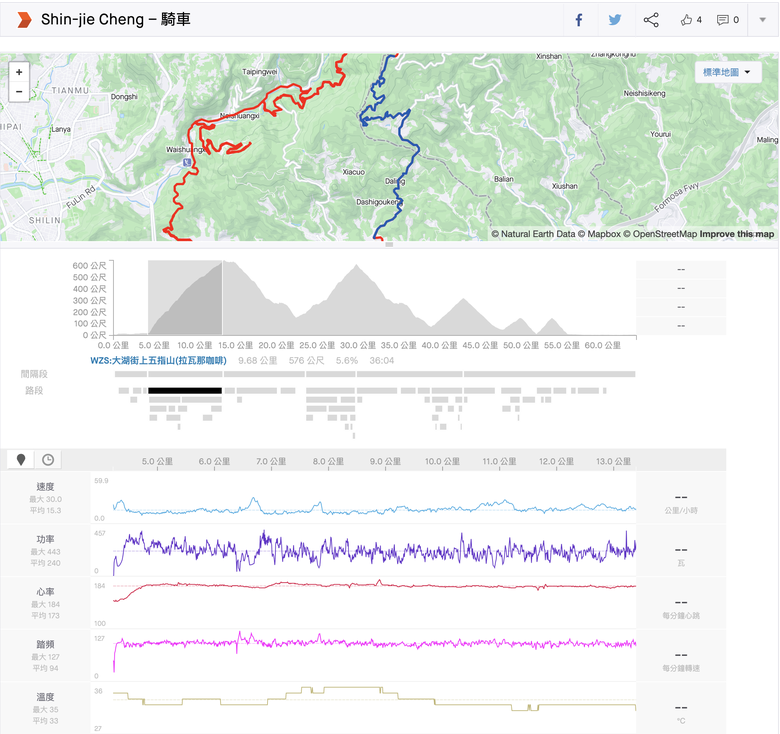Viewport: 780px width, 734px height.
Task: Switch chart axis to distance pin icon
Action: pyautogui.click(x=21, y=459)
